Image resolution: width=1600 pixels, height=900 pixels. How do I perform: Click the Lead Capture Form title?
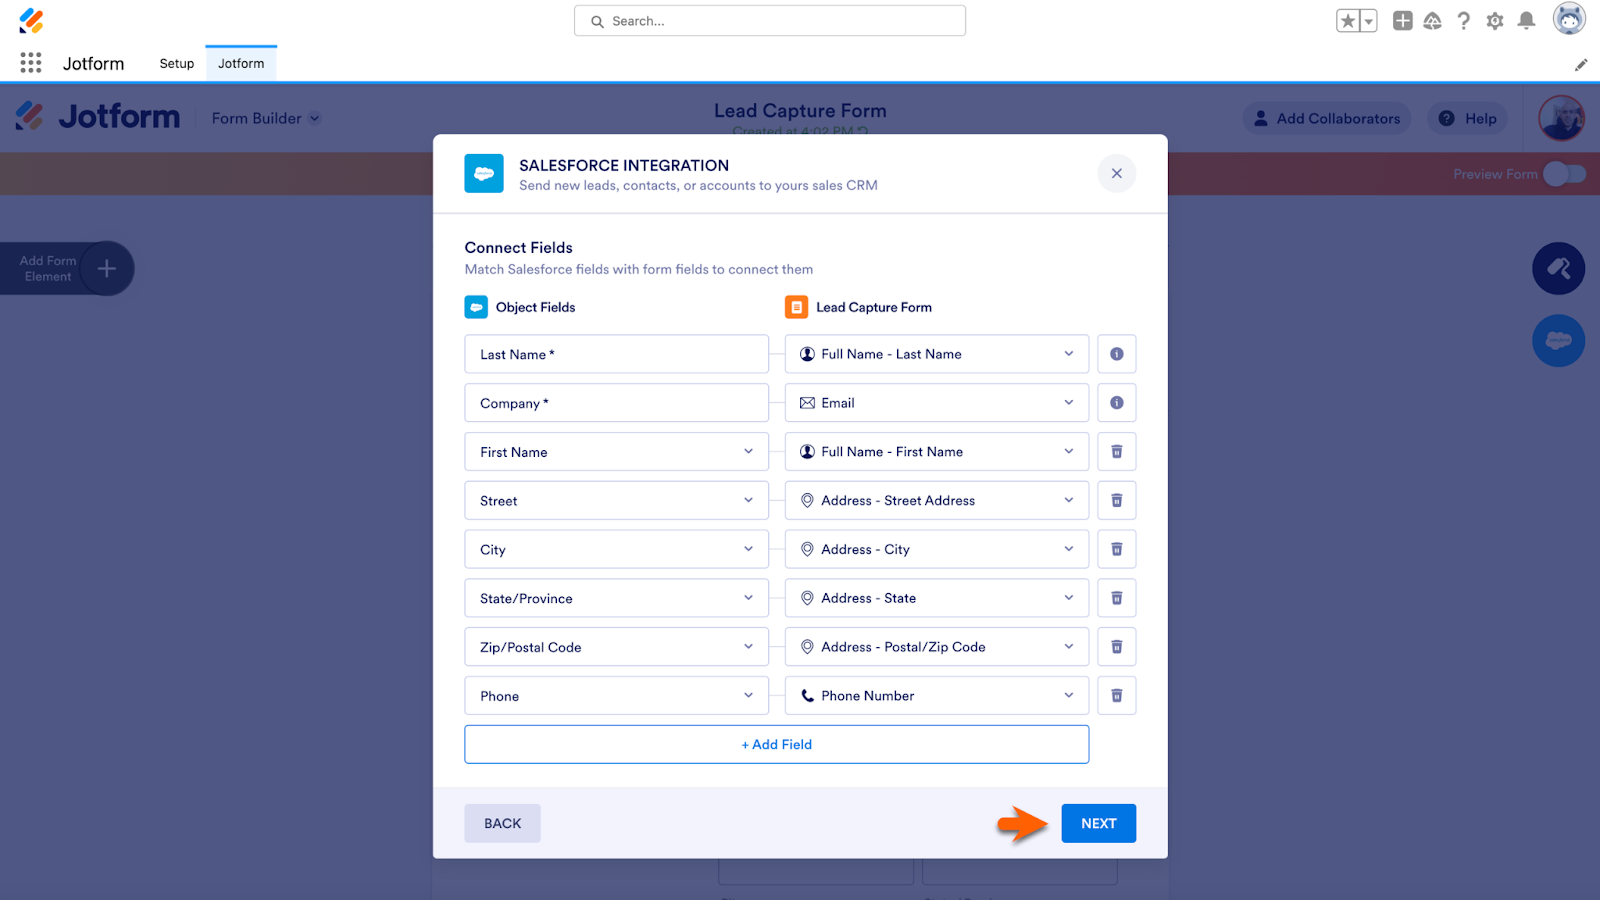[800, 111]
